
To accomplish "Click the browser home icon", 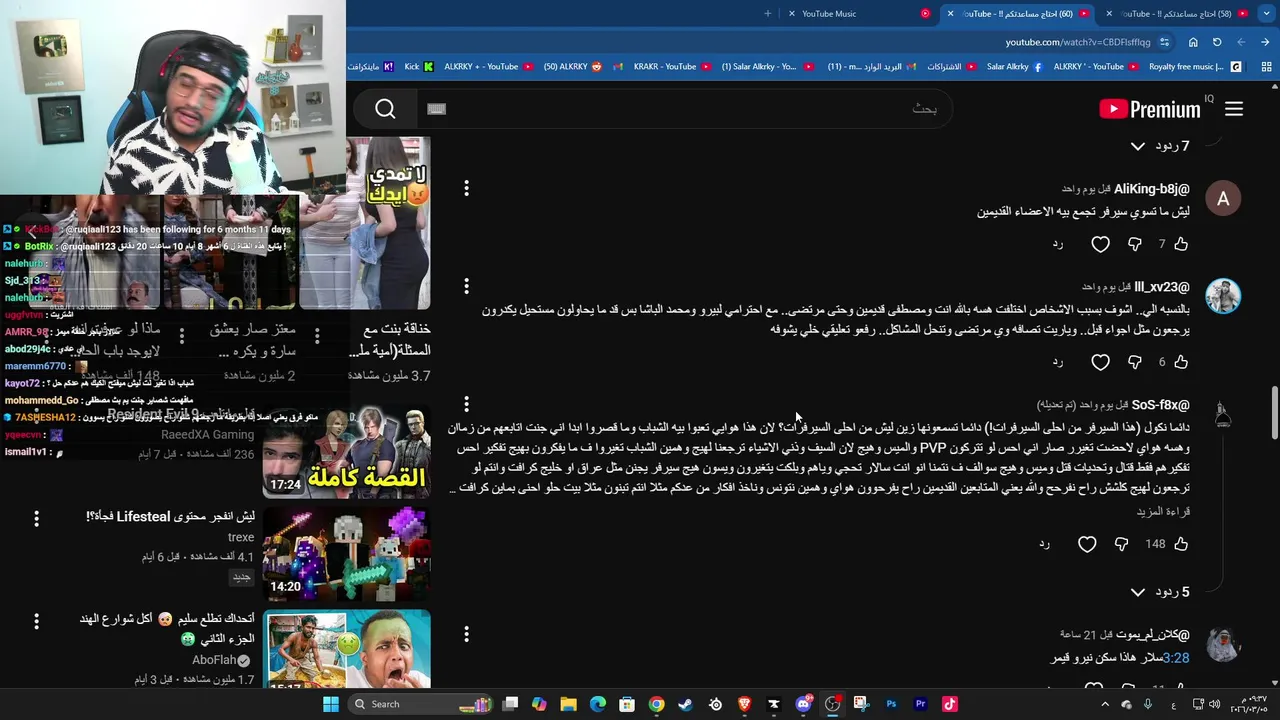I will (1193, 42).
